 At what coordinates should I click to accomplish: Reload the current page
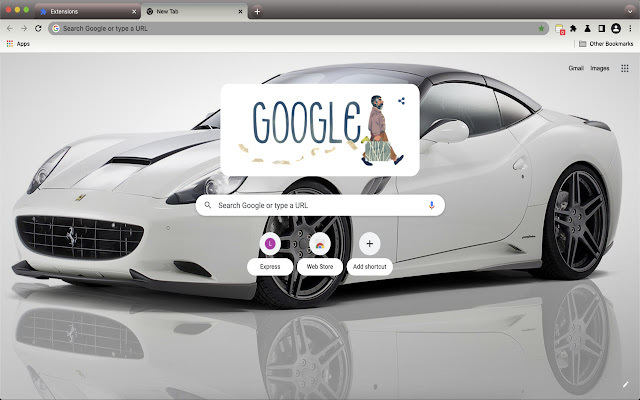pyautogui.click(x=38, y=29)
